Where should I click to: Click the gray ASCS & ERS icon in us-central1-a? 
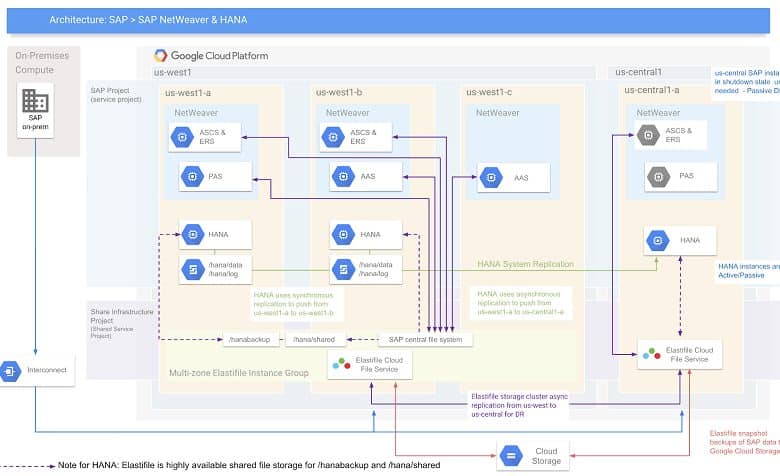(x=648, y=135)
